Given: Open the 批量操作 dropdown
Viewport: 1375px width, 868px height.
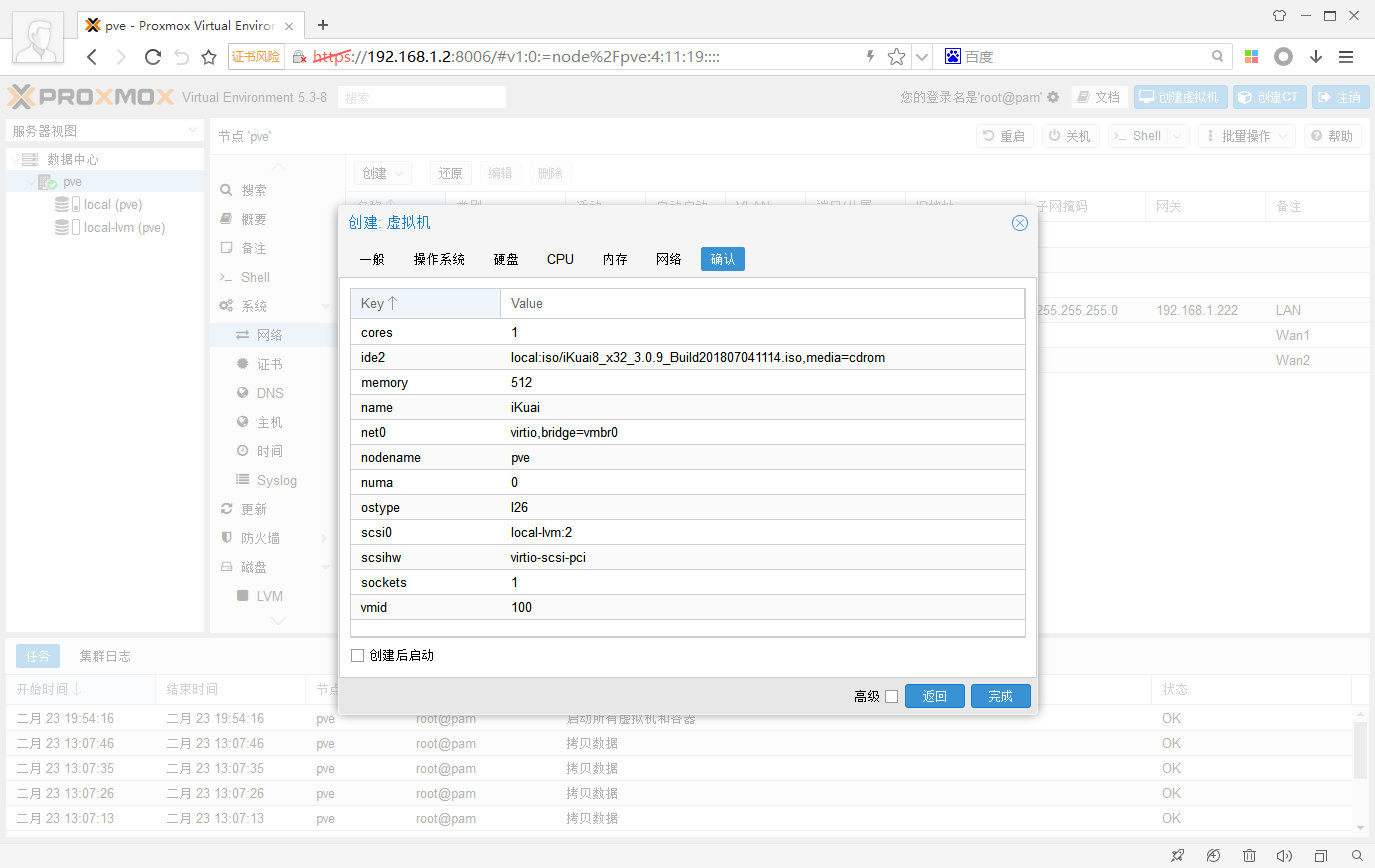Looking at the screenshot, I should [1246, 136].
